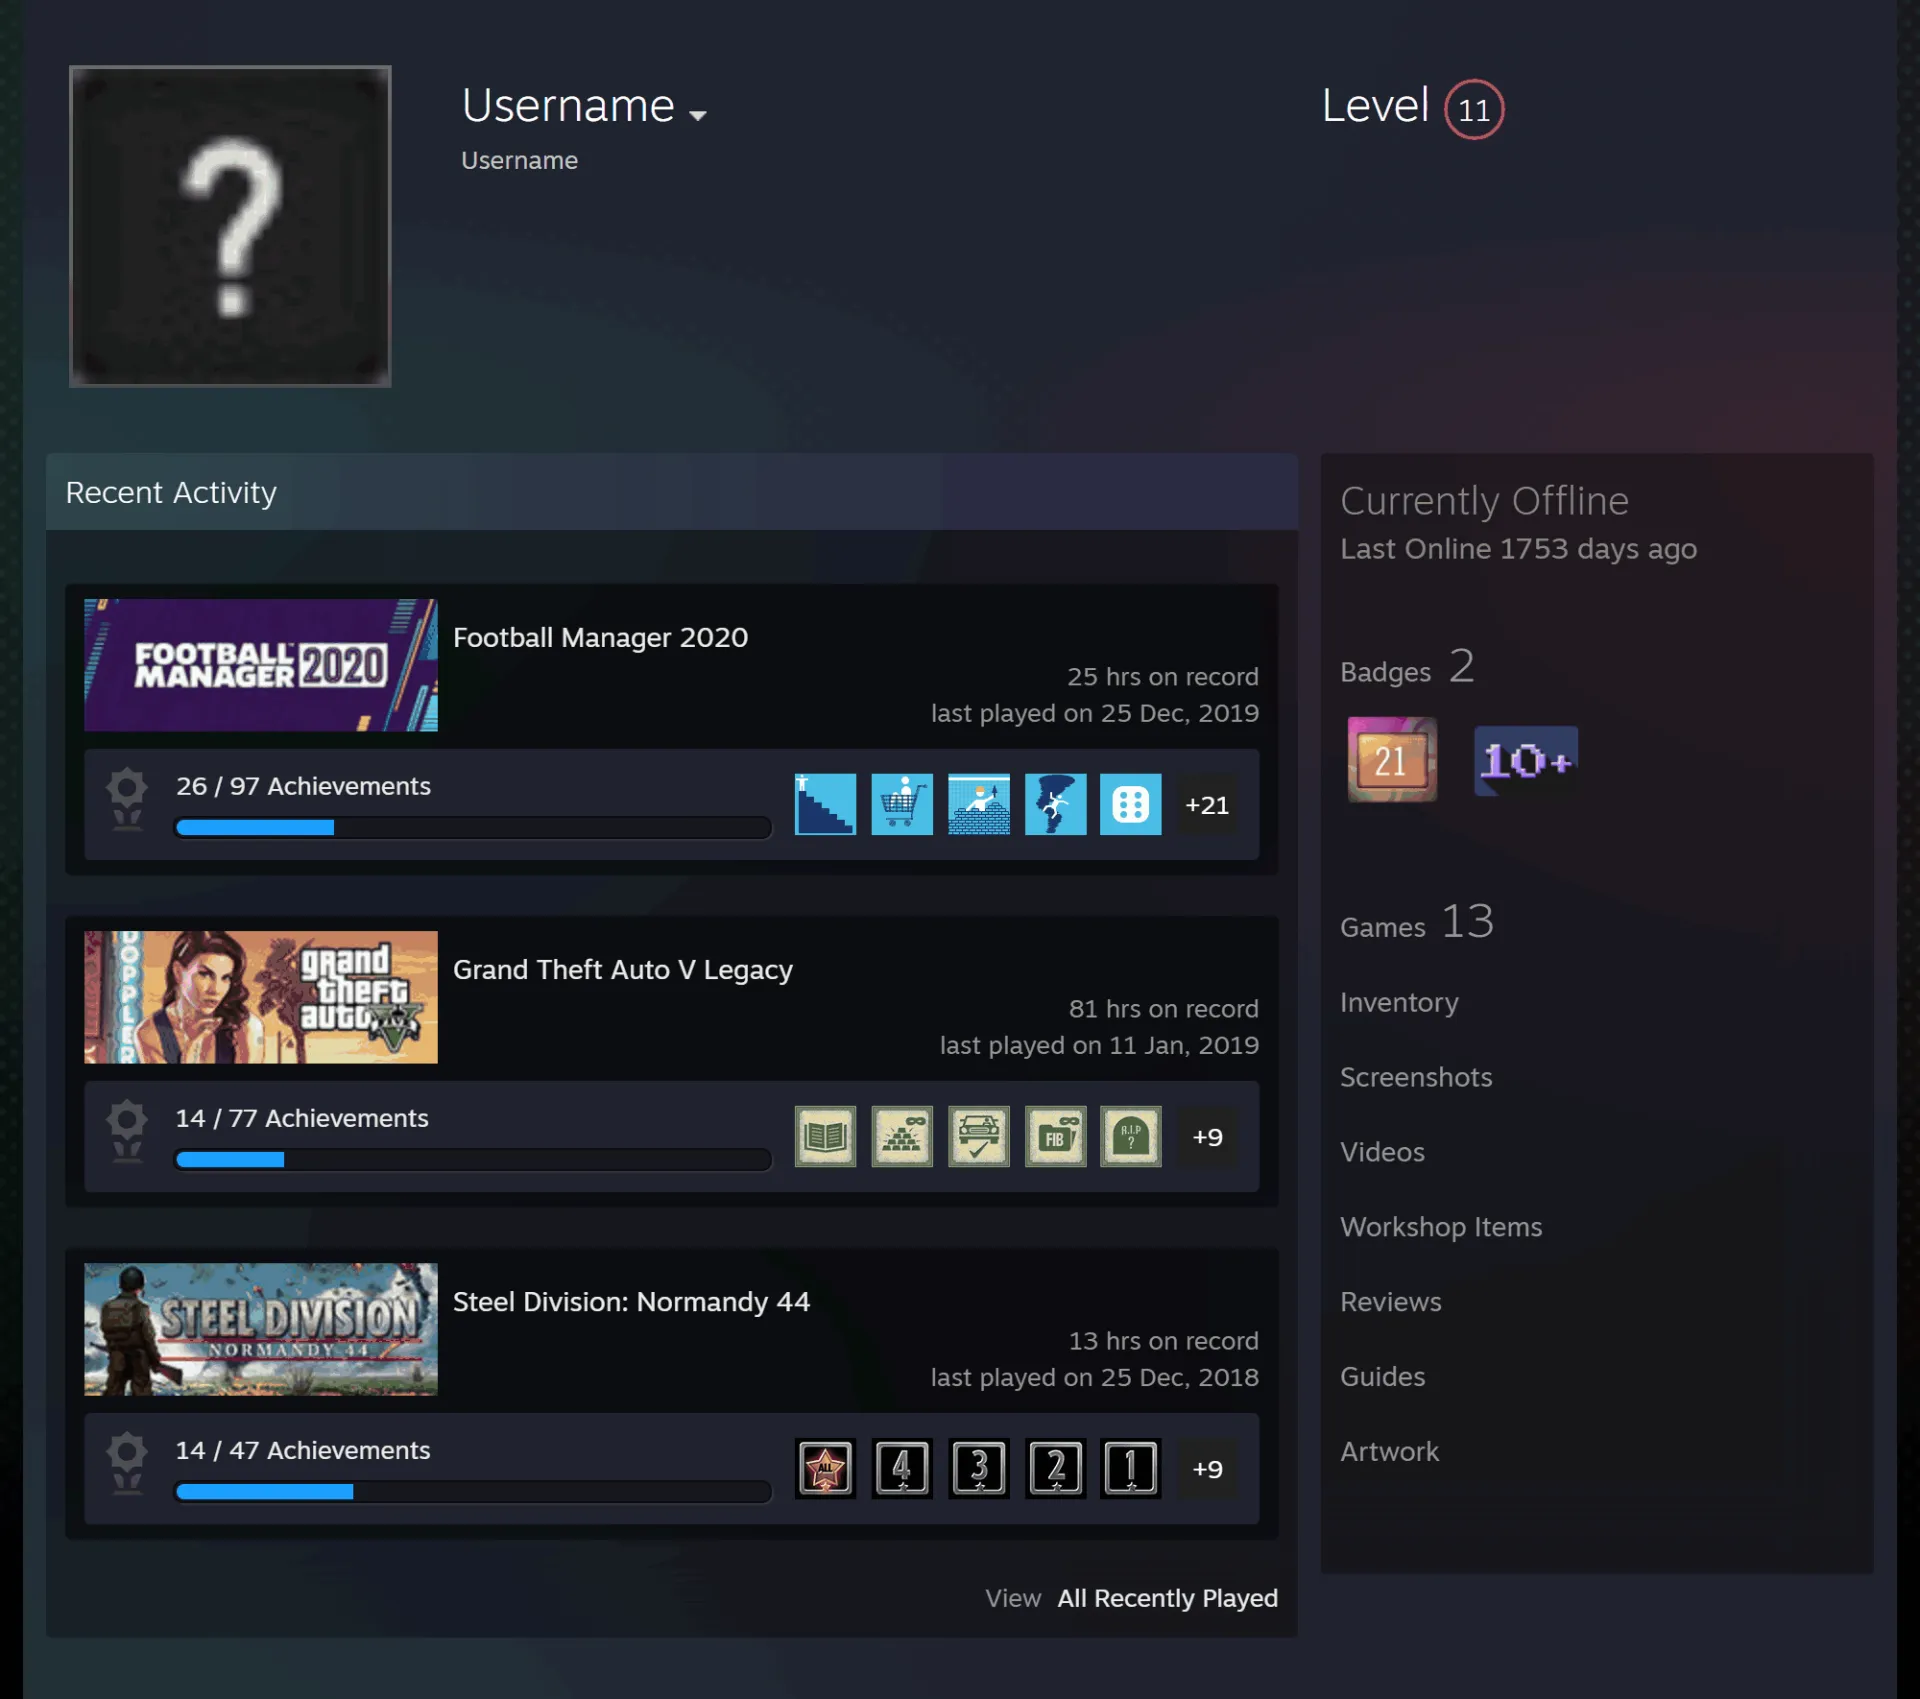This screenshot has height=1699, width=1920.
Task: Expand the +21 more achievements for Football Manager
Action: point(1207,805)
